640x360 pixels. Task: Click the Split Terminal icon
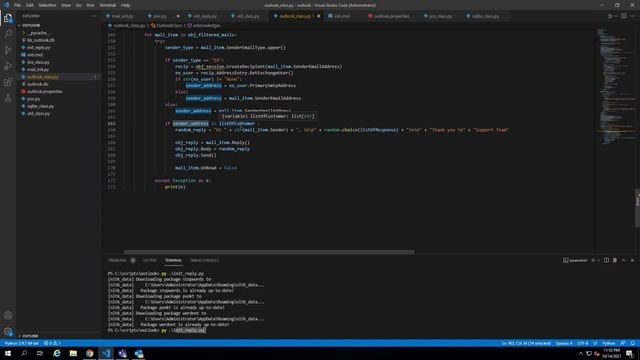[x=606, y=260]
